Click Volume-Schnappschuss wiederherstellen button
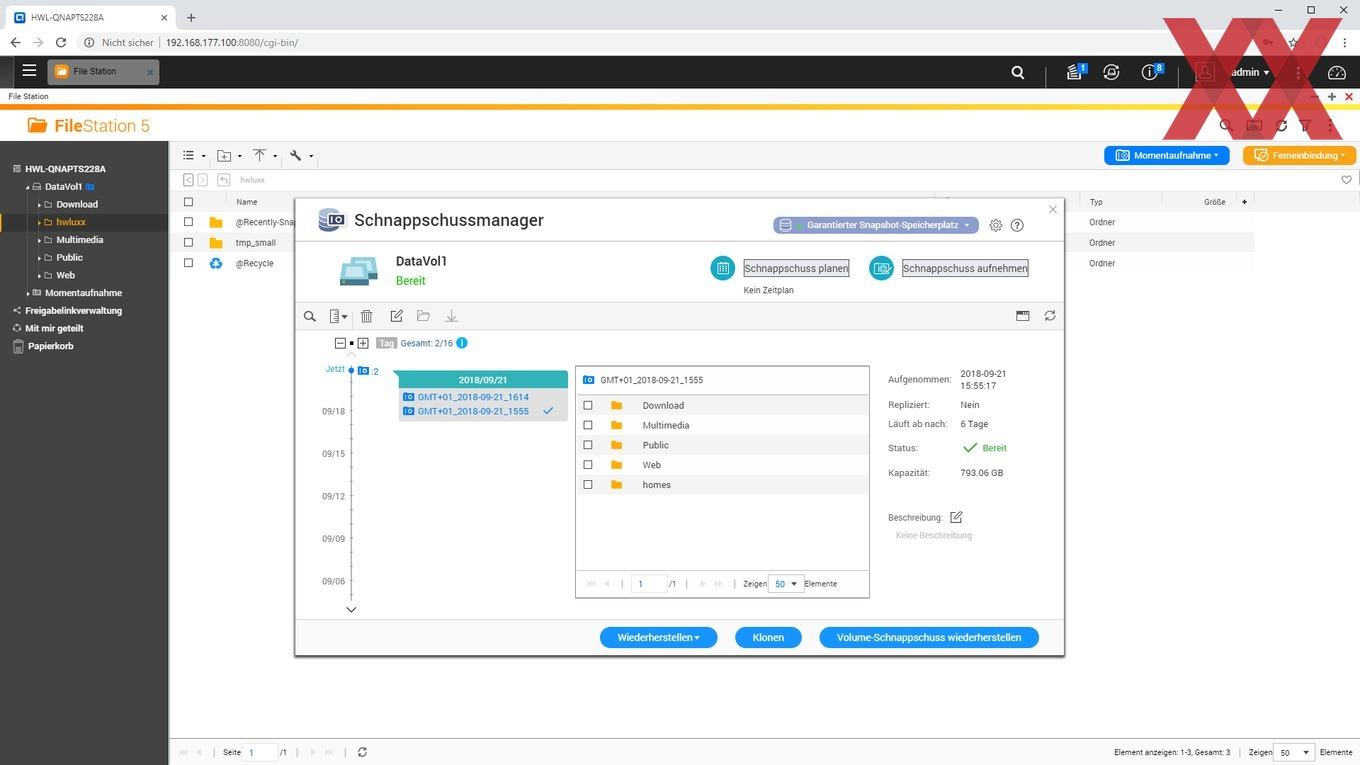 pyautogui.click(x=929, y=637)
